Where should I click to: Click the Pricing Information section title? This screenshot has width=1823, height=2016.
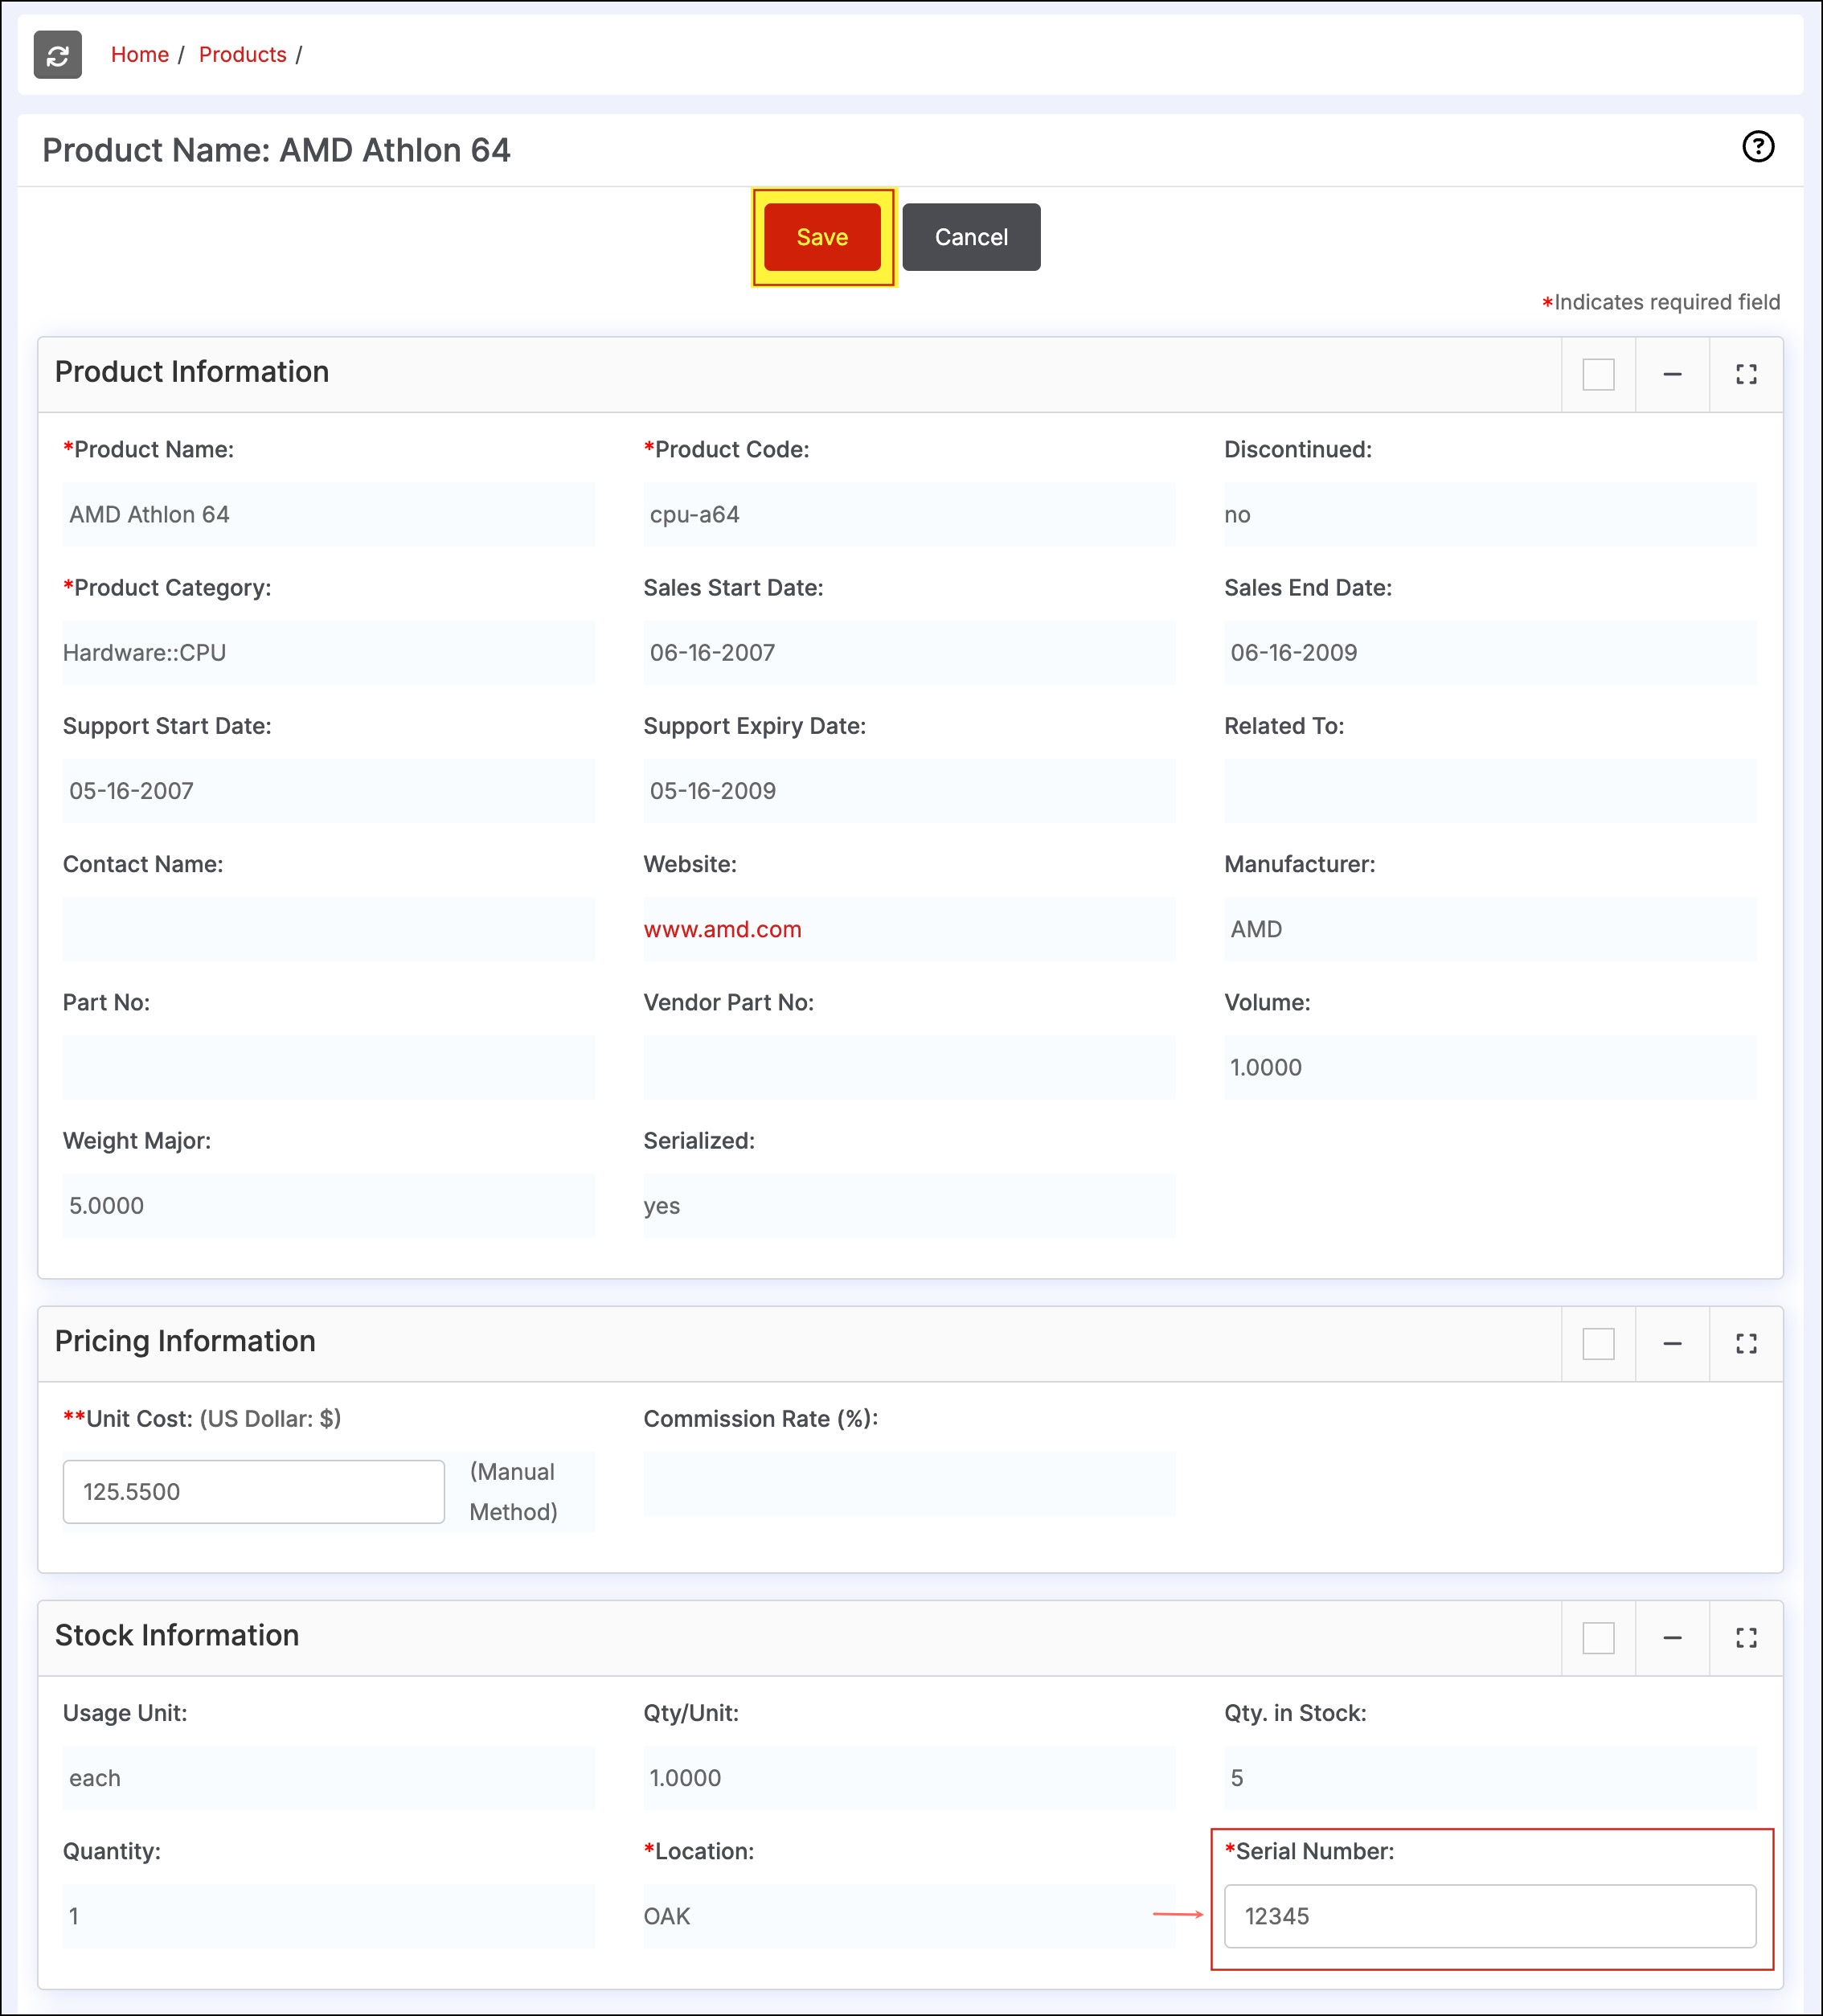point(185,1341)
